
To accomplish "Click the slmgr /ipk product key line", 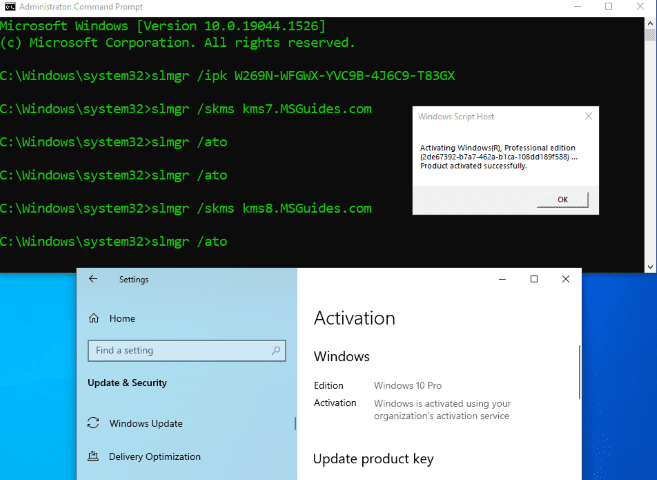I will click(x=228, y=76).
